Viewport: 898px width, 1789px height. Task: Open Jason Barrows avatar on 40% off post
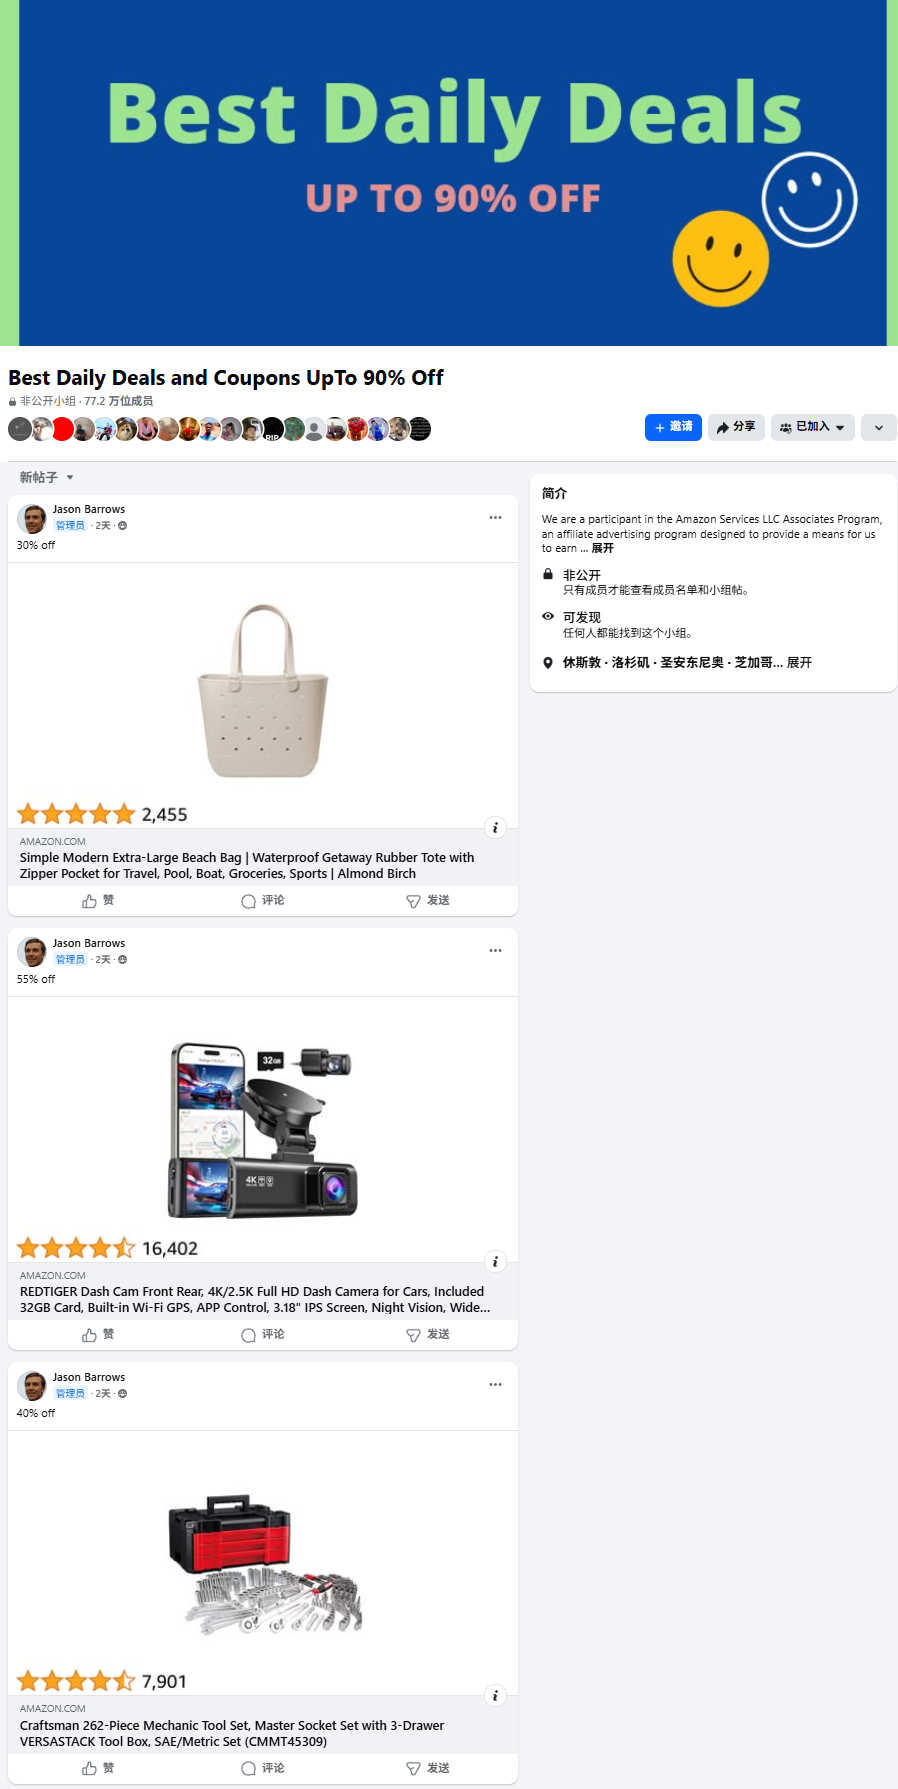click(x=32, y=1386)
